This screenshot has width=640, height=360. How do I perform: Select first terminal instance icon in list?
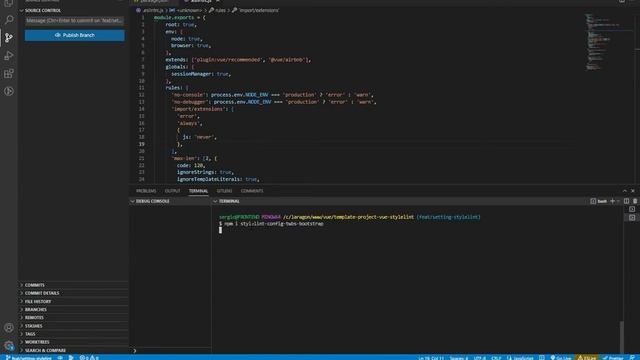tap(632, 209)
